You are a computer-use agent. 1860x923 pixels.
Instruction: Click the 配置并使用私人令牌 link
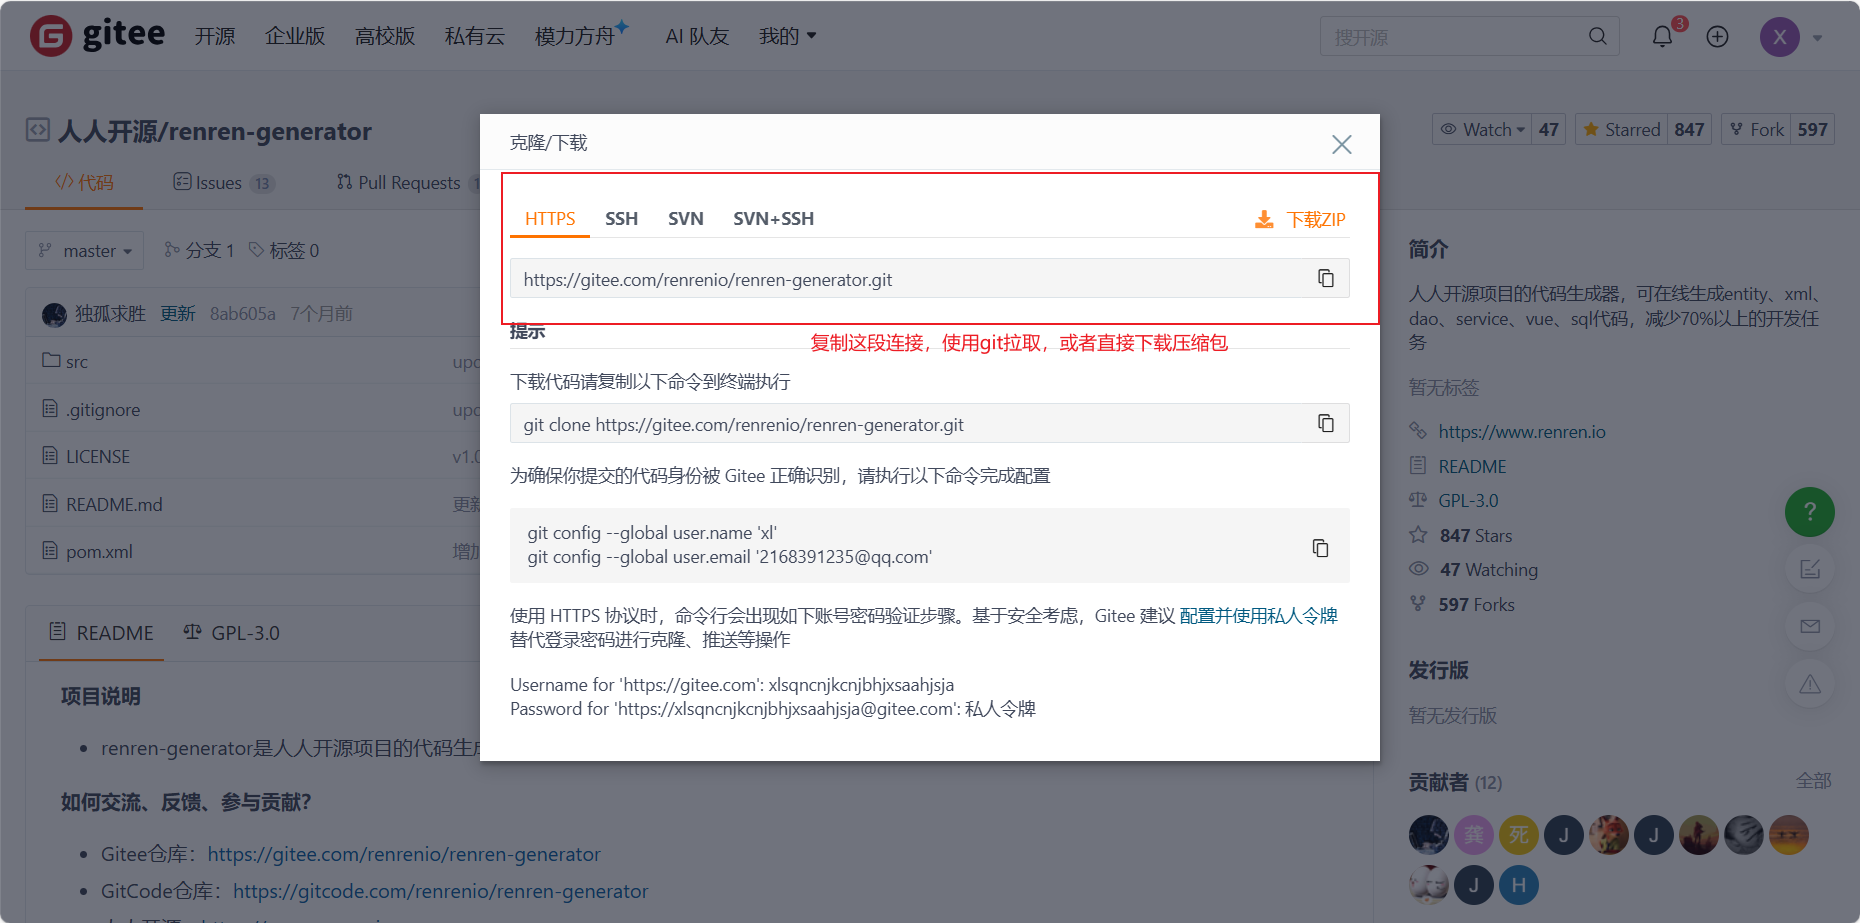point(1259,616)
